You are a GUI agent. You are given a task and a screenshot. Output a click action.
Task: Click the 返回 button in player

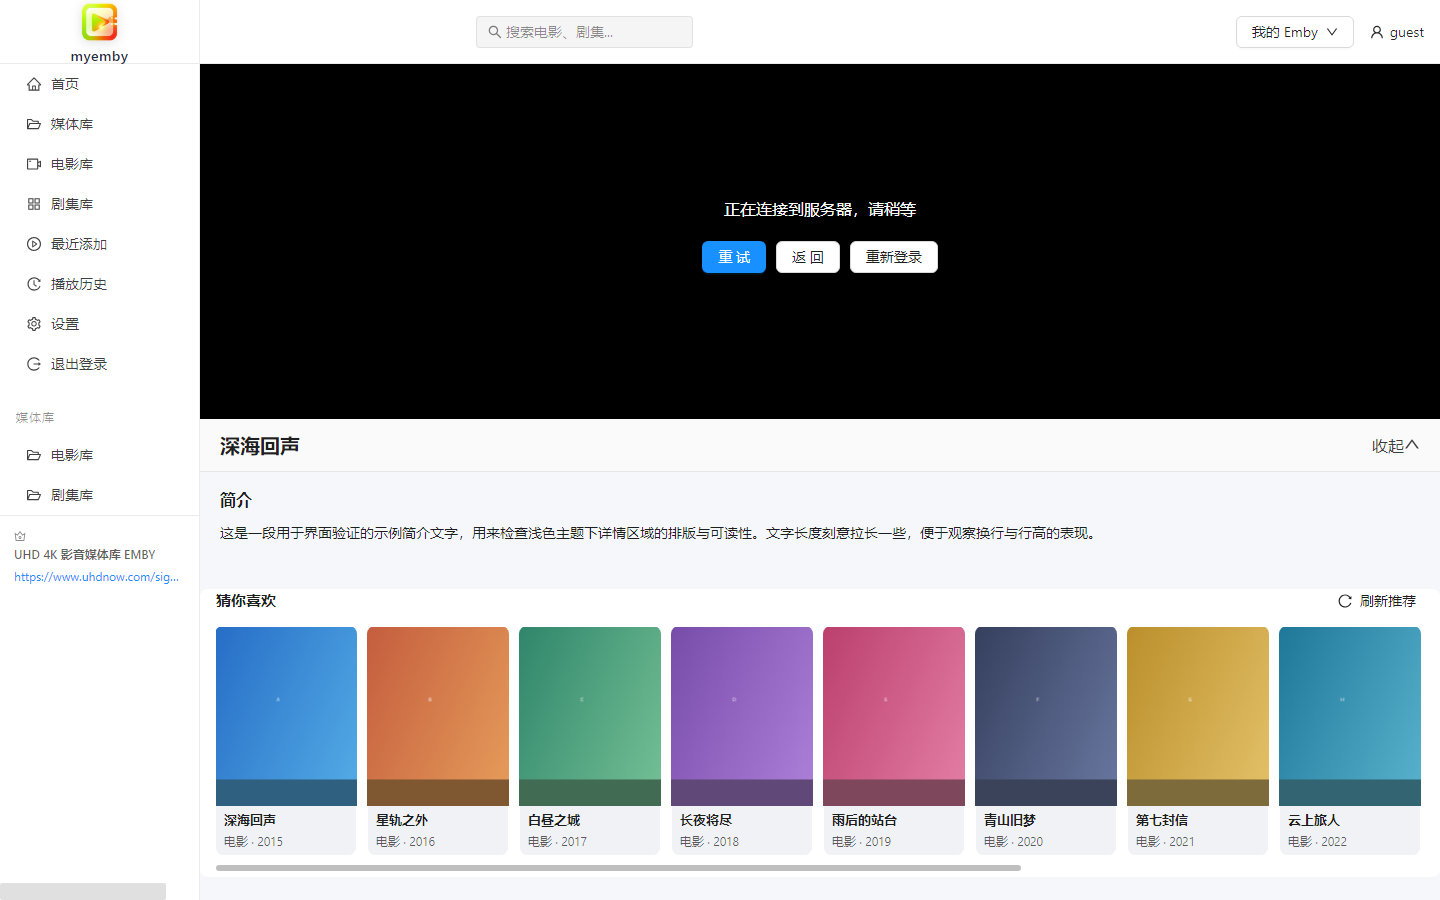click(x=807, y=257)
